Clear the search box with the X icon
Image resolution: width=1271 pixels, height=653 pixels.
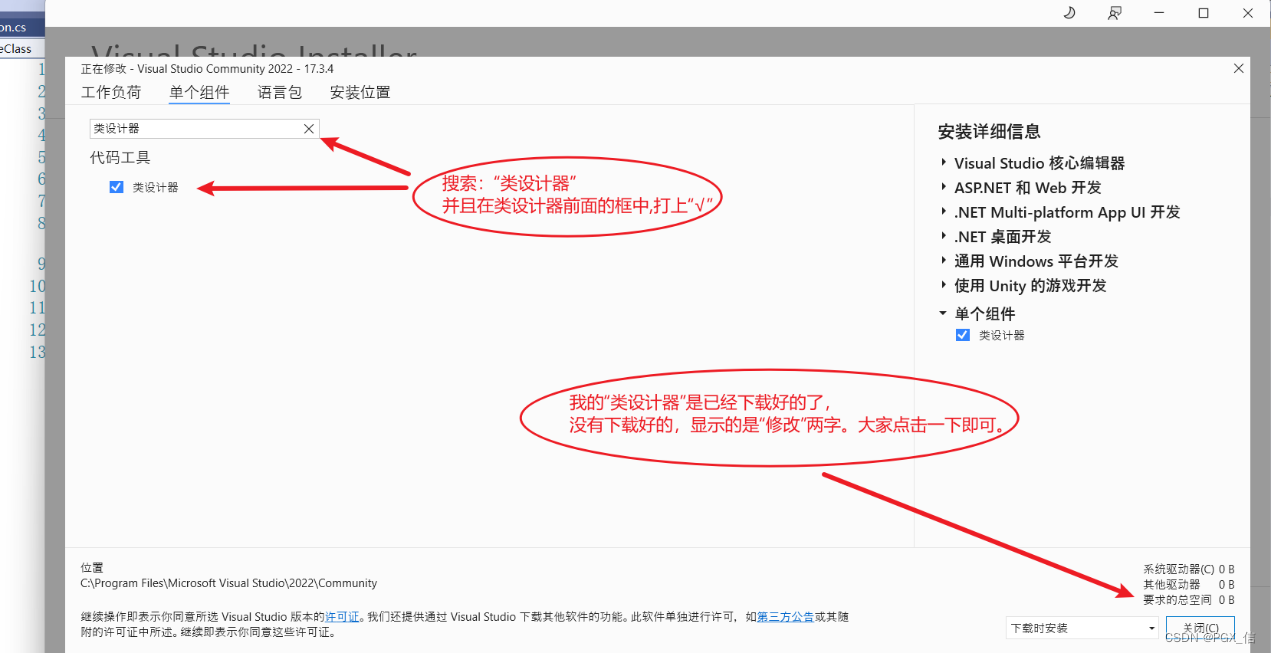[x=309, y=128]
